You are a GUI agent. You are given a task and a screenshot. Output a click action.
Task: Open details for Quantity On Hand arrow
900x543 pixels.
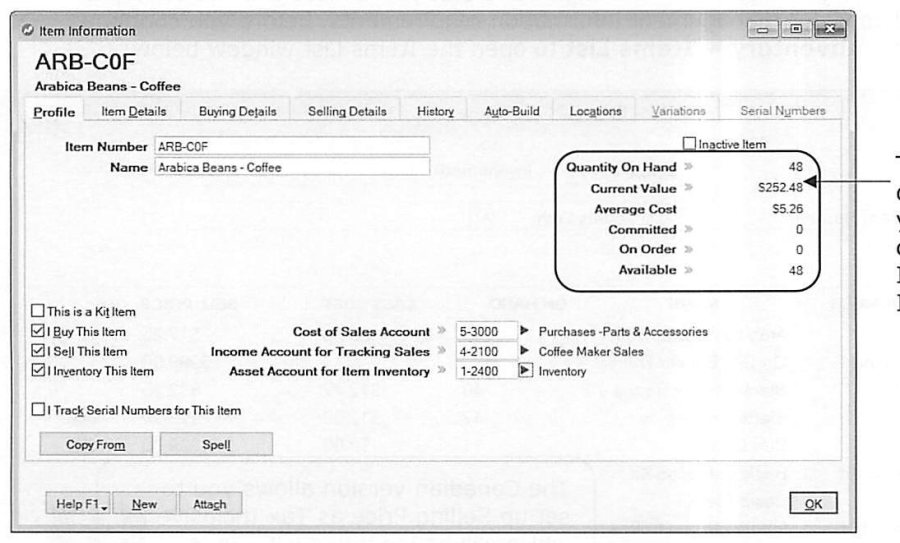click(x=688, y=167)
